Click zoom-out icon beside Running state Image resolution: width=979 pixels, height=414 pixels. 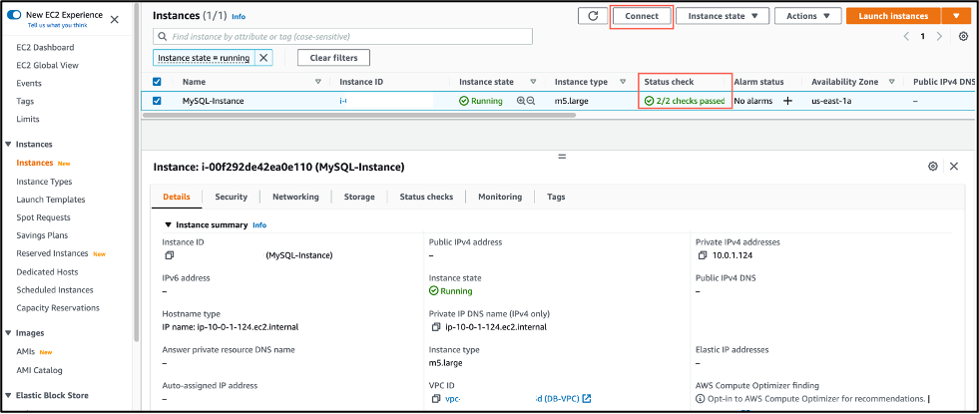[531, 101]
